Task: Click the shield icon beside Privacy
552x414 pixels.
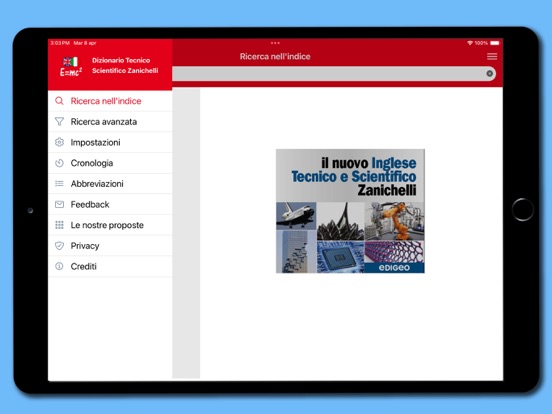Action: [x=59, y=246]
